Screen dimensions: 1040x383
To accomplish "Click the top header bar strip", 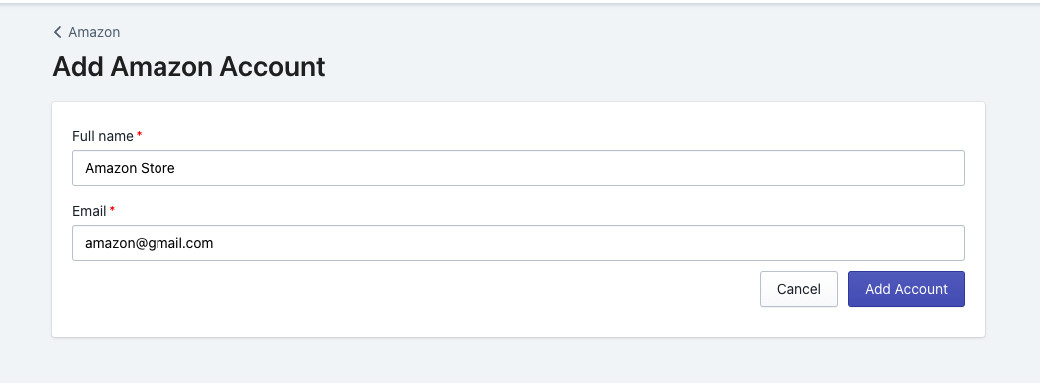I will (520, 2).
